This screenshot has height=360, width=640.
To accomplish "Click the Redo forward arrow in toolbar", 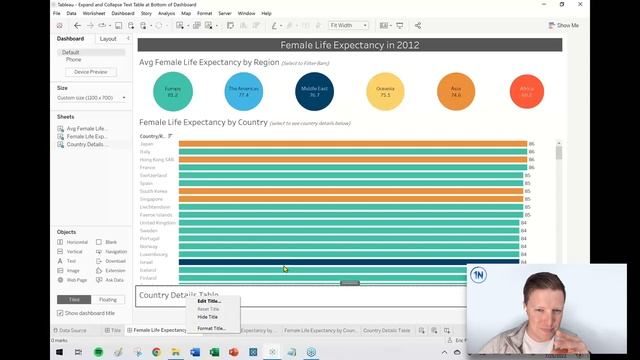I will pyautogui.click(x=90, y=25).
